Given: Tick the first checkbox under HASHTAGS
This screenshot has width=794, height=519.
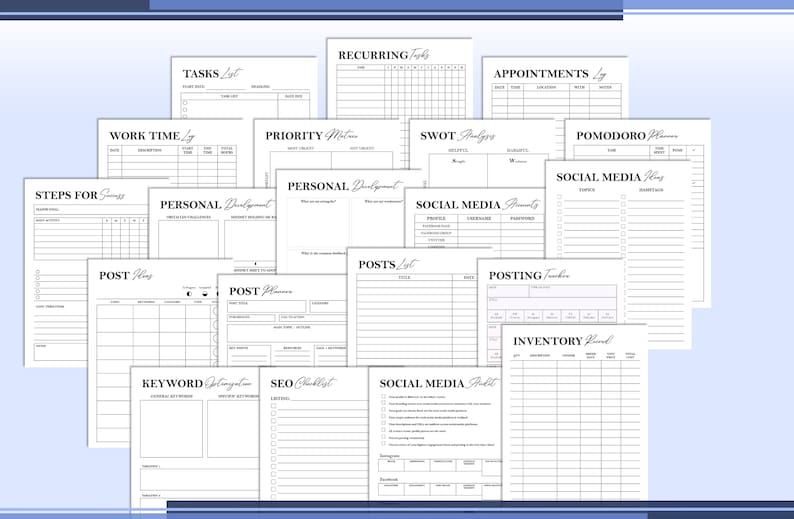Looking at the screenshot, I should (623, 197).
